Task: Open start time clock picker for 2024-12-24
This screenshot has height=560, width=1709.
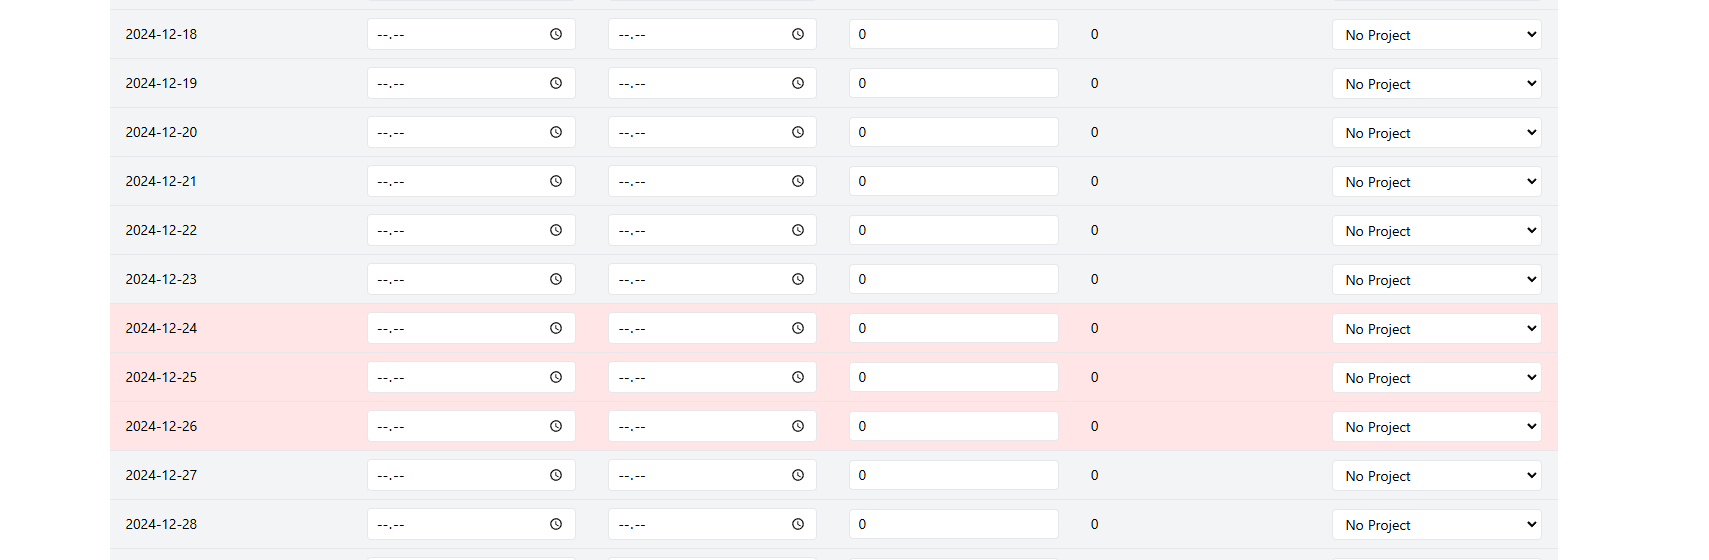Action: tap(556, 328)
